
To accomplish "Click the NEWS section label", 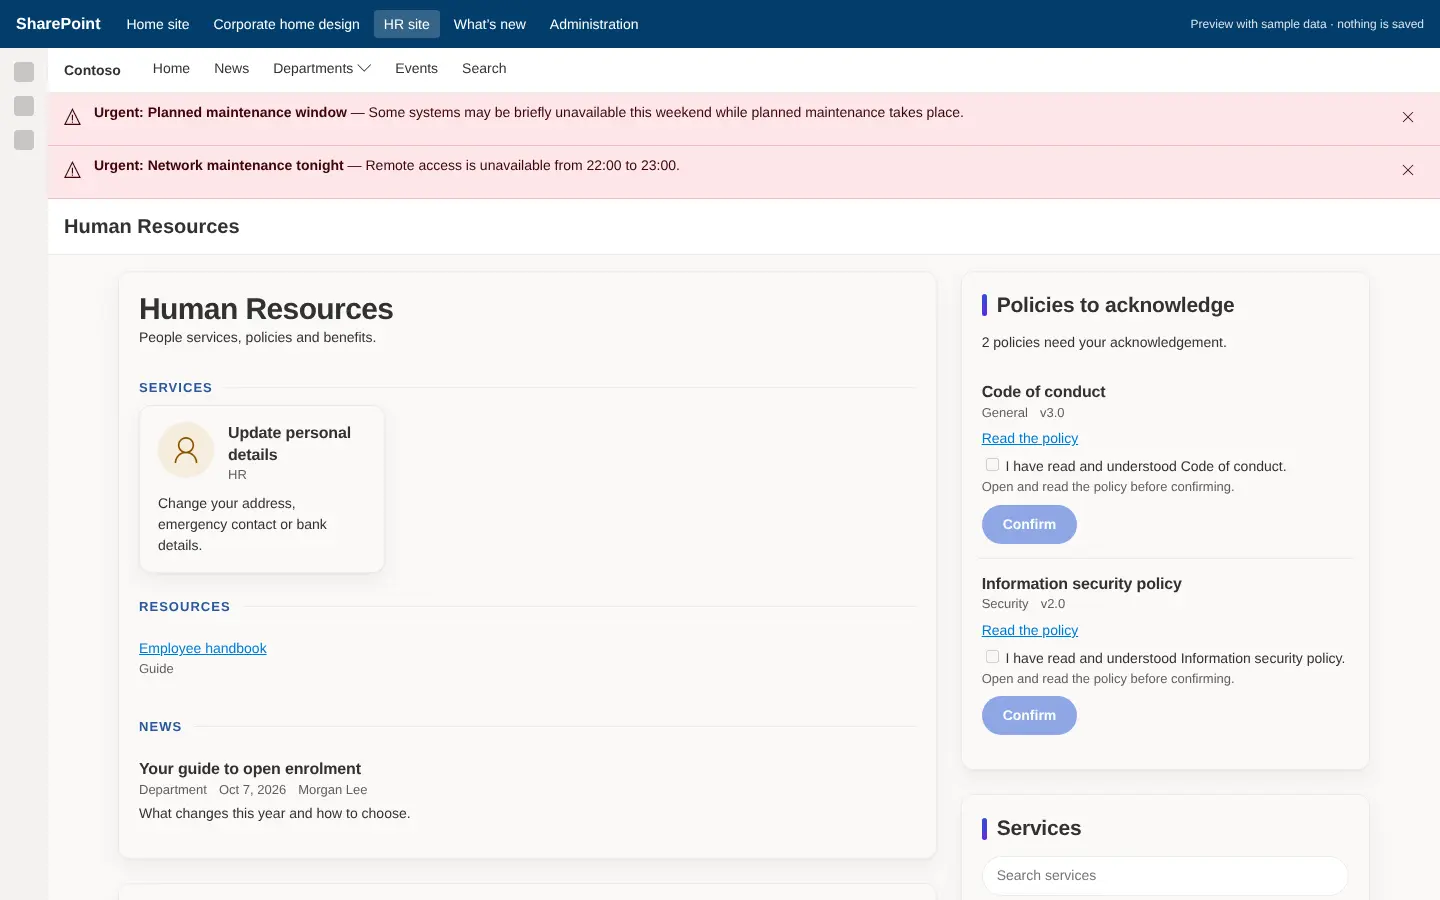I will tap(160, 726).
